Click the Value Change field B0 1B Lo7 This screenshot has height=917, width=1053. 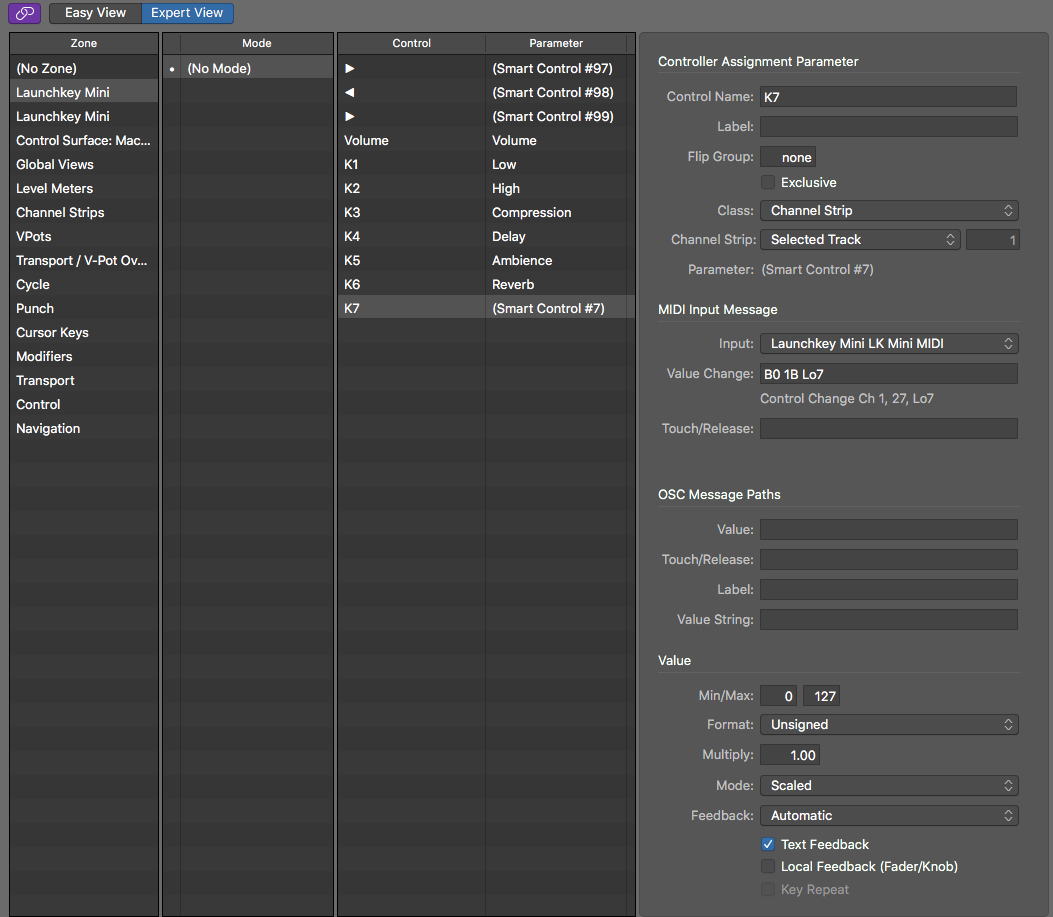(x=888, y=374)
